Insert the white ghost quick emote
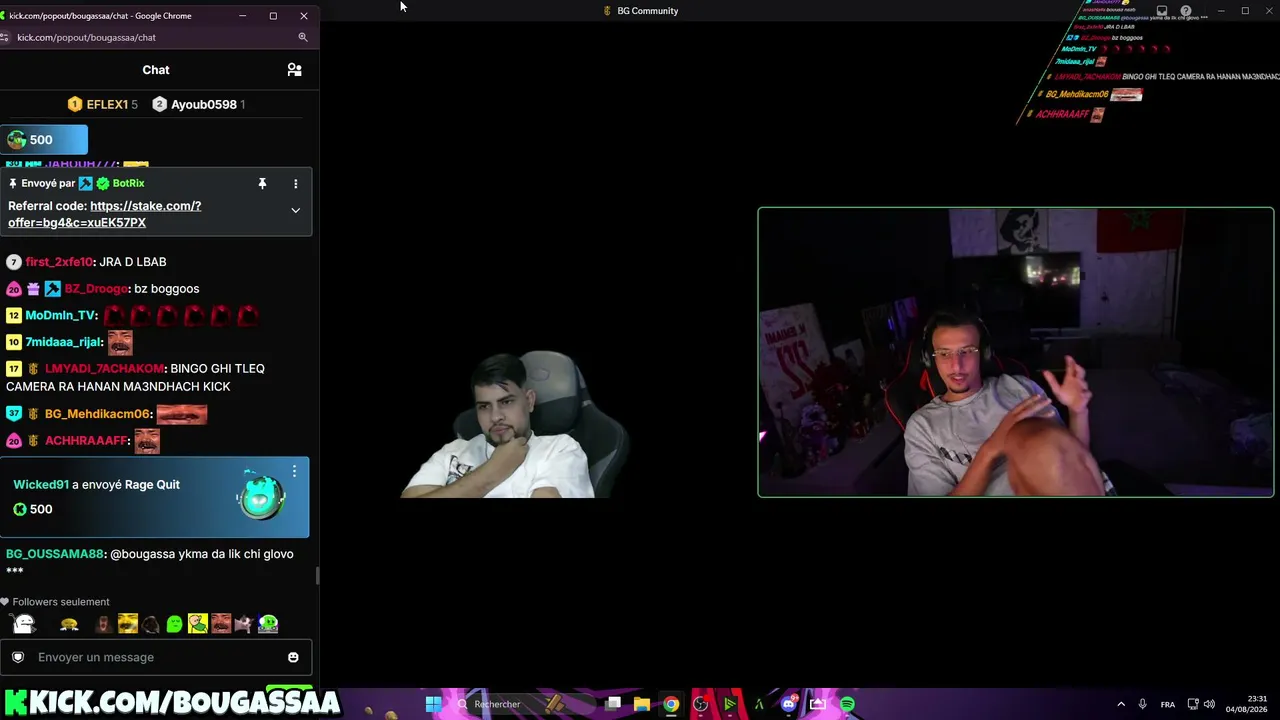This screenshot has width=1280, height=720. [24, 625]
